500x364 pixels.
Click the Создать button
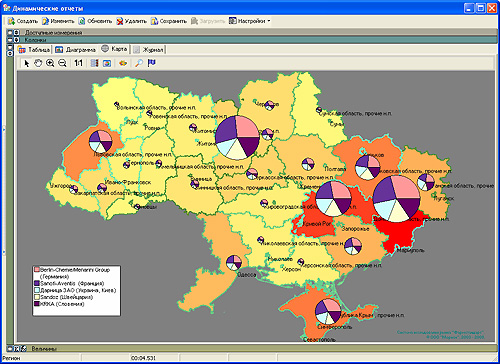pyautogui.click(x=23, y=21)
